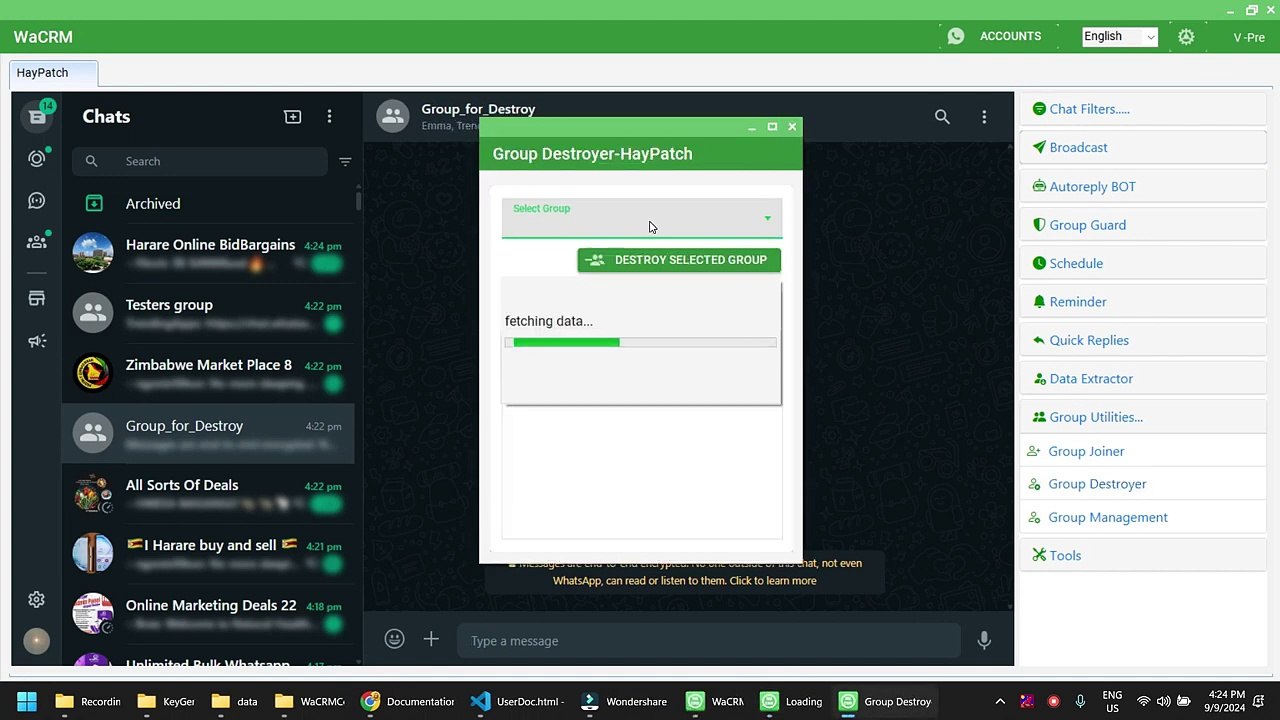Expand the Tools section
1280x720 pixels.
[x=1143, y=555]
